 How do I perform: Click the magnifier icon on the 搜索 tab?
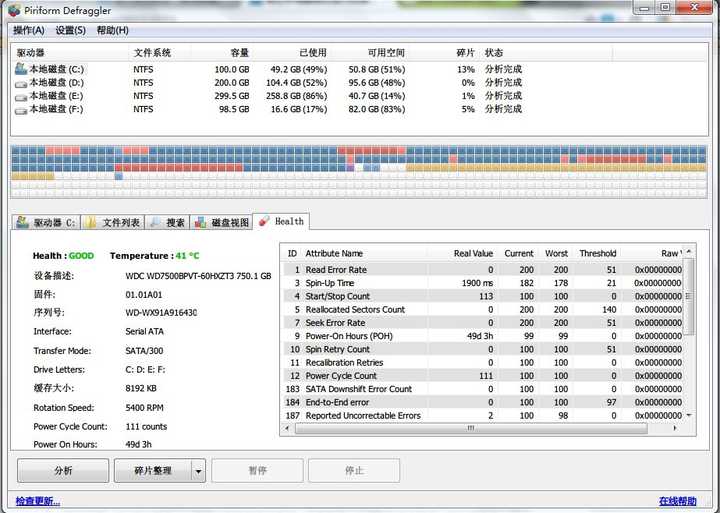tap(155, 222)
